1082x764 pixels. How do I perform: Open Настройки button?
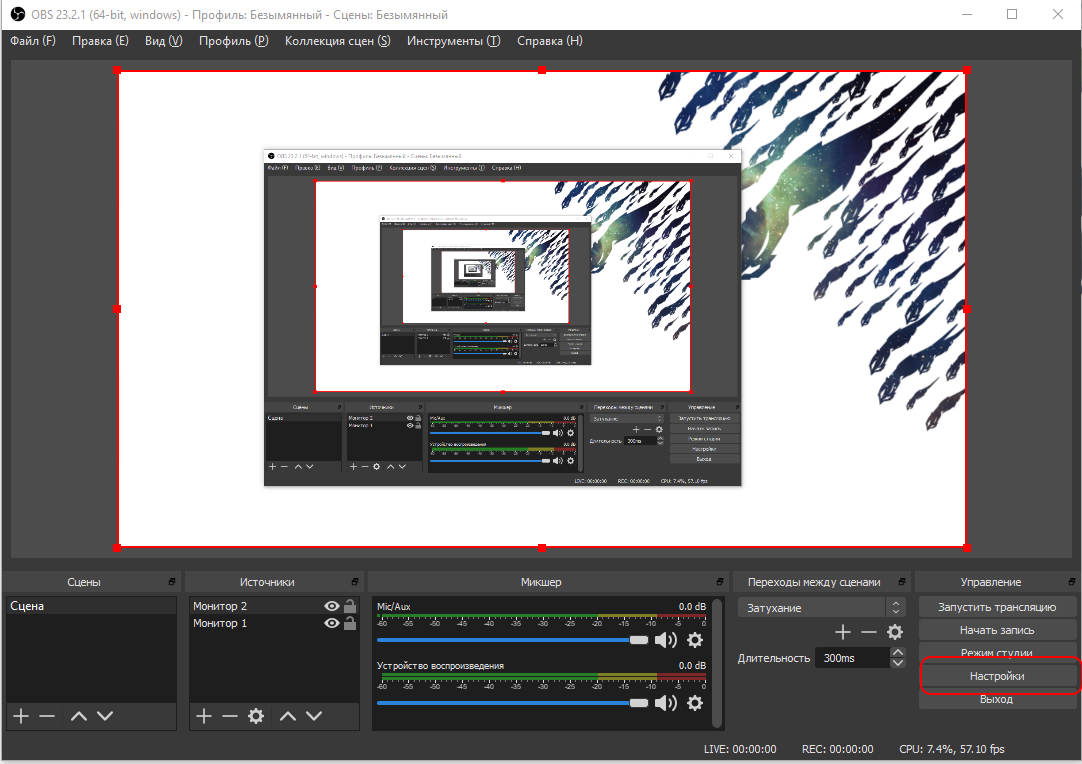996,676
